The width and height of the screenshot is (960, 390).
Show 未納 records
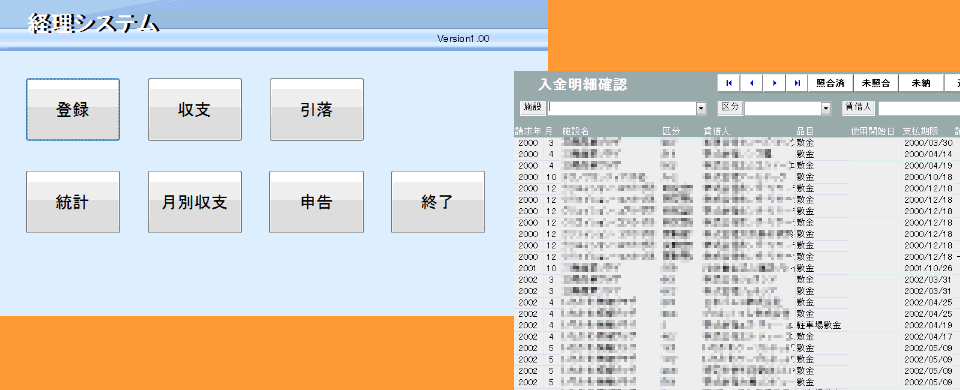(921, 83)
